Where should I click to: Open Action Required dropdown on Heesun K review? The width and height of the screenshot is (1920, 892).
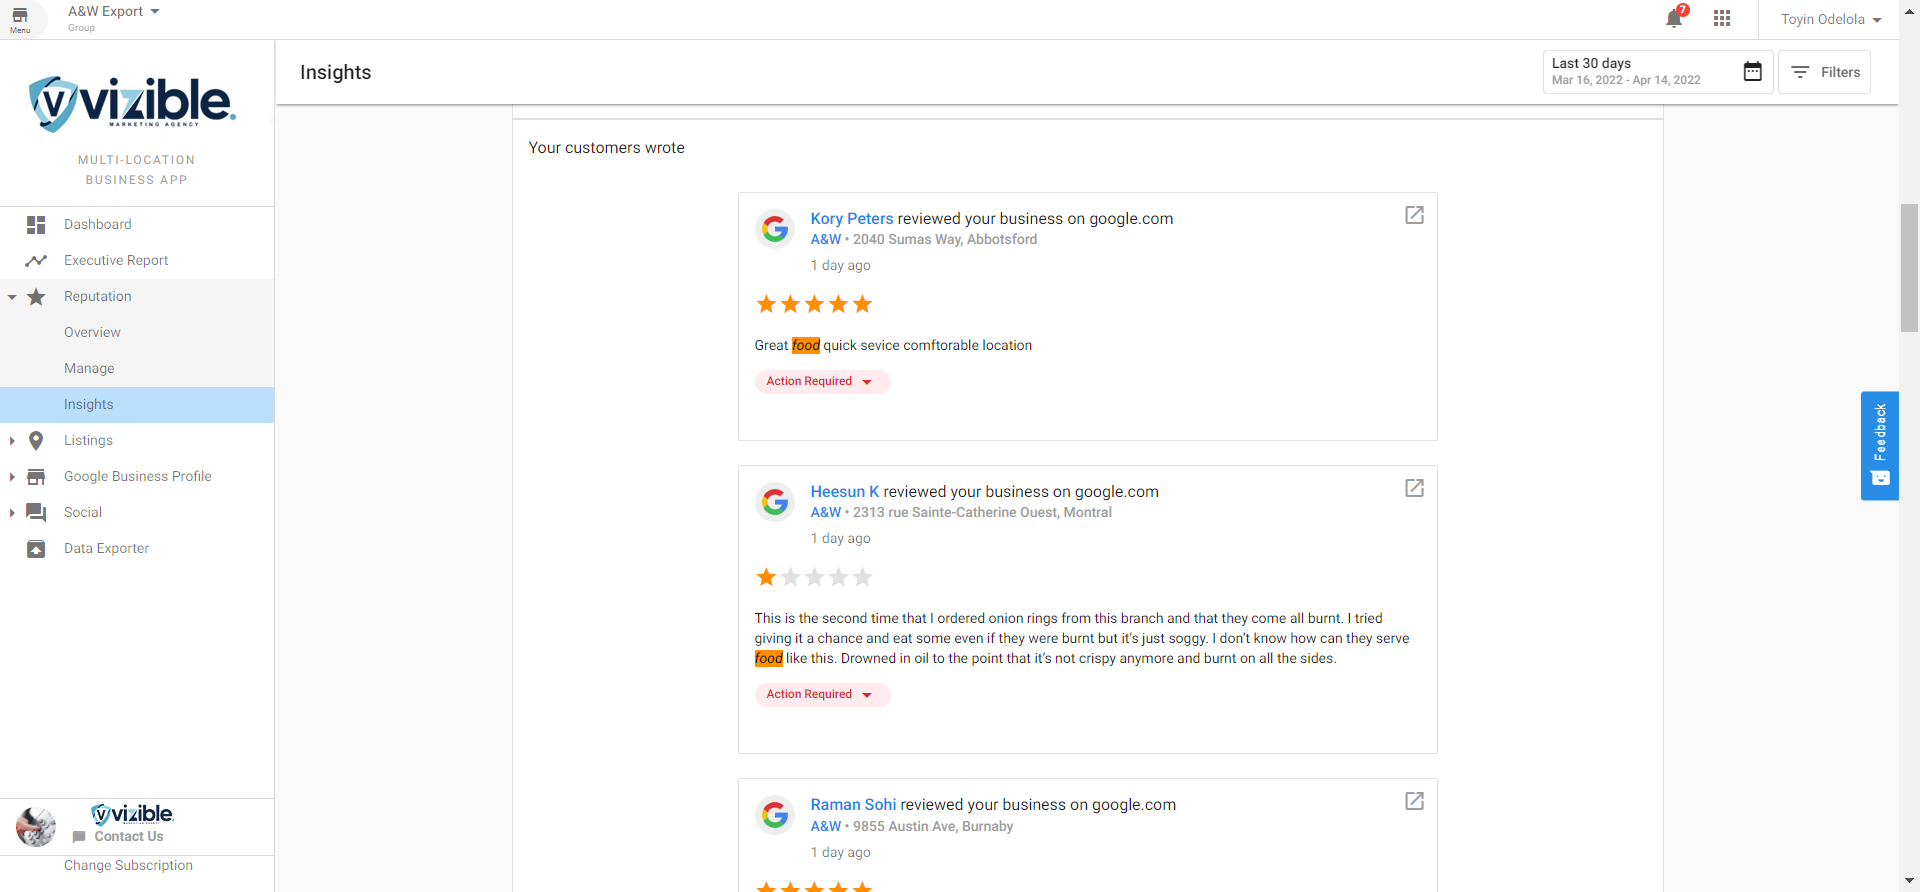pyautogui.click(x=821, y=694)
